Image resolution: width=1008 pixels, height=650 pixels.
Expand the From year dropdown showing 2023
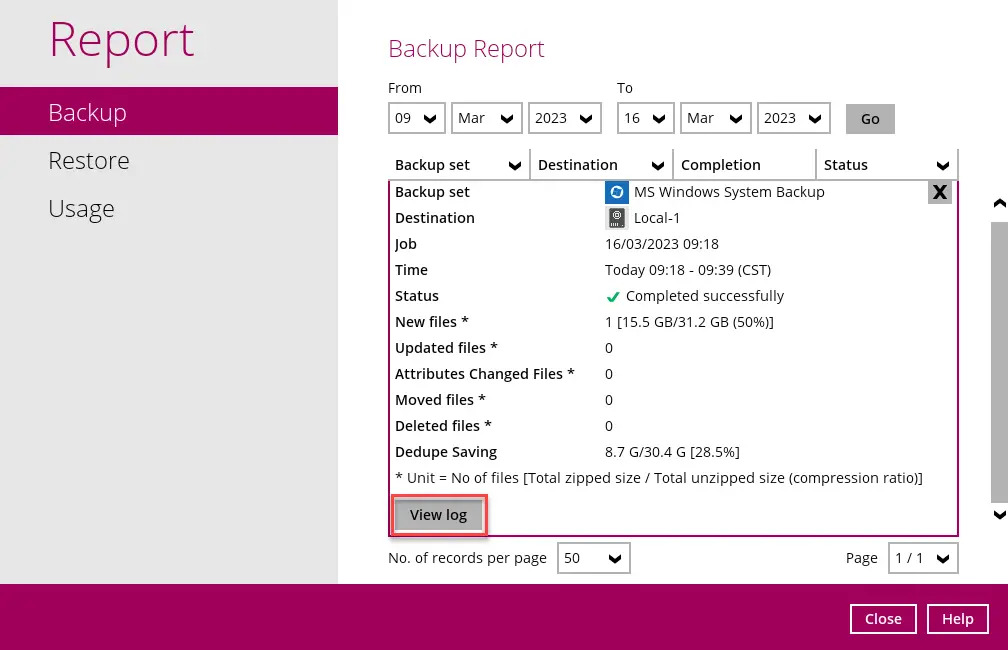pos(564,118)
